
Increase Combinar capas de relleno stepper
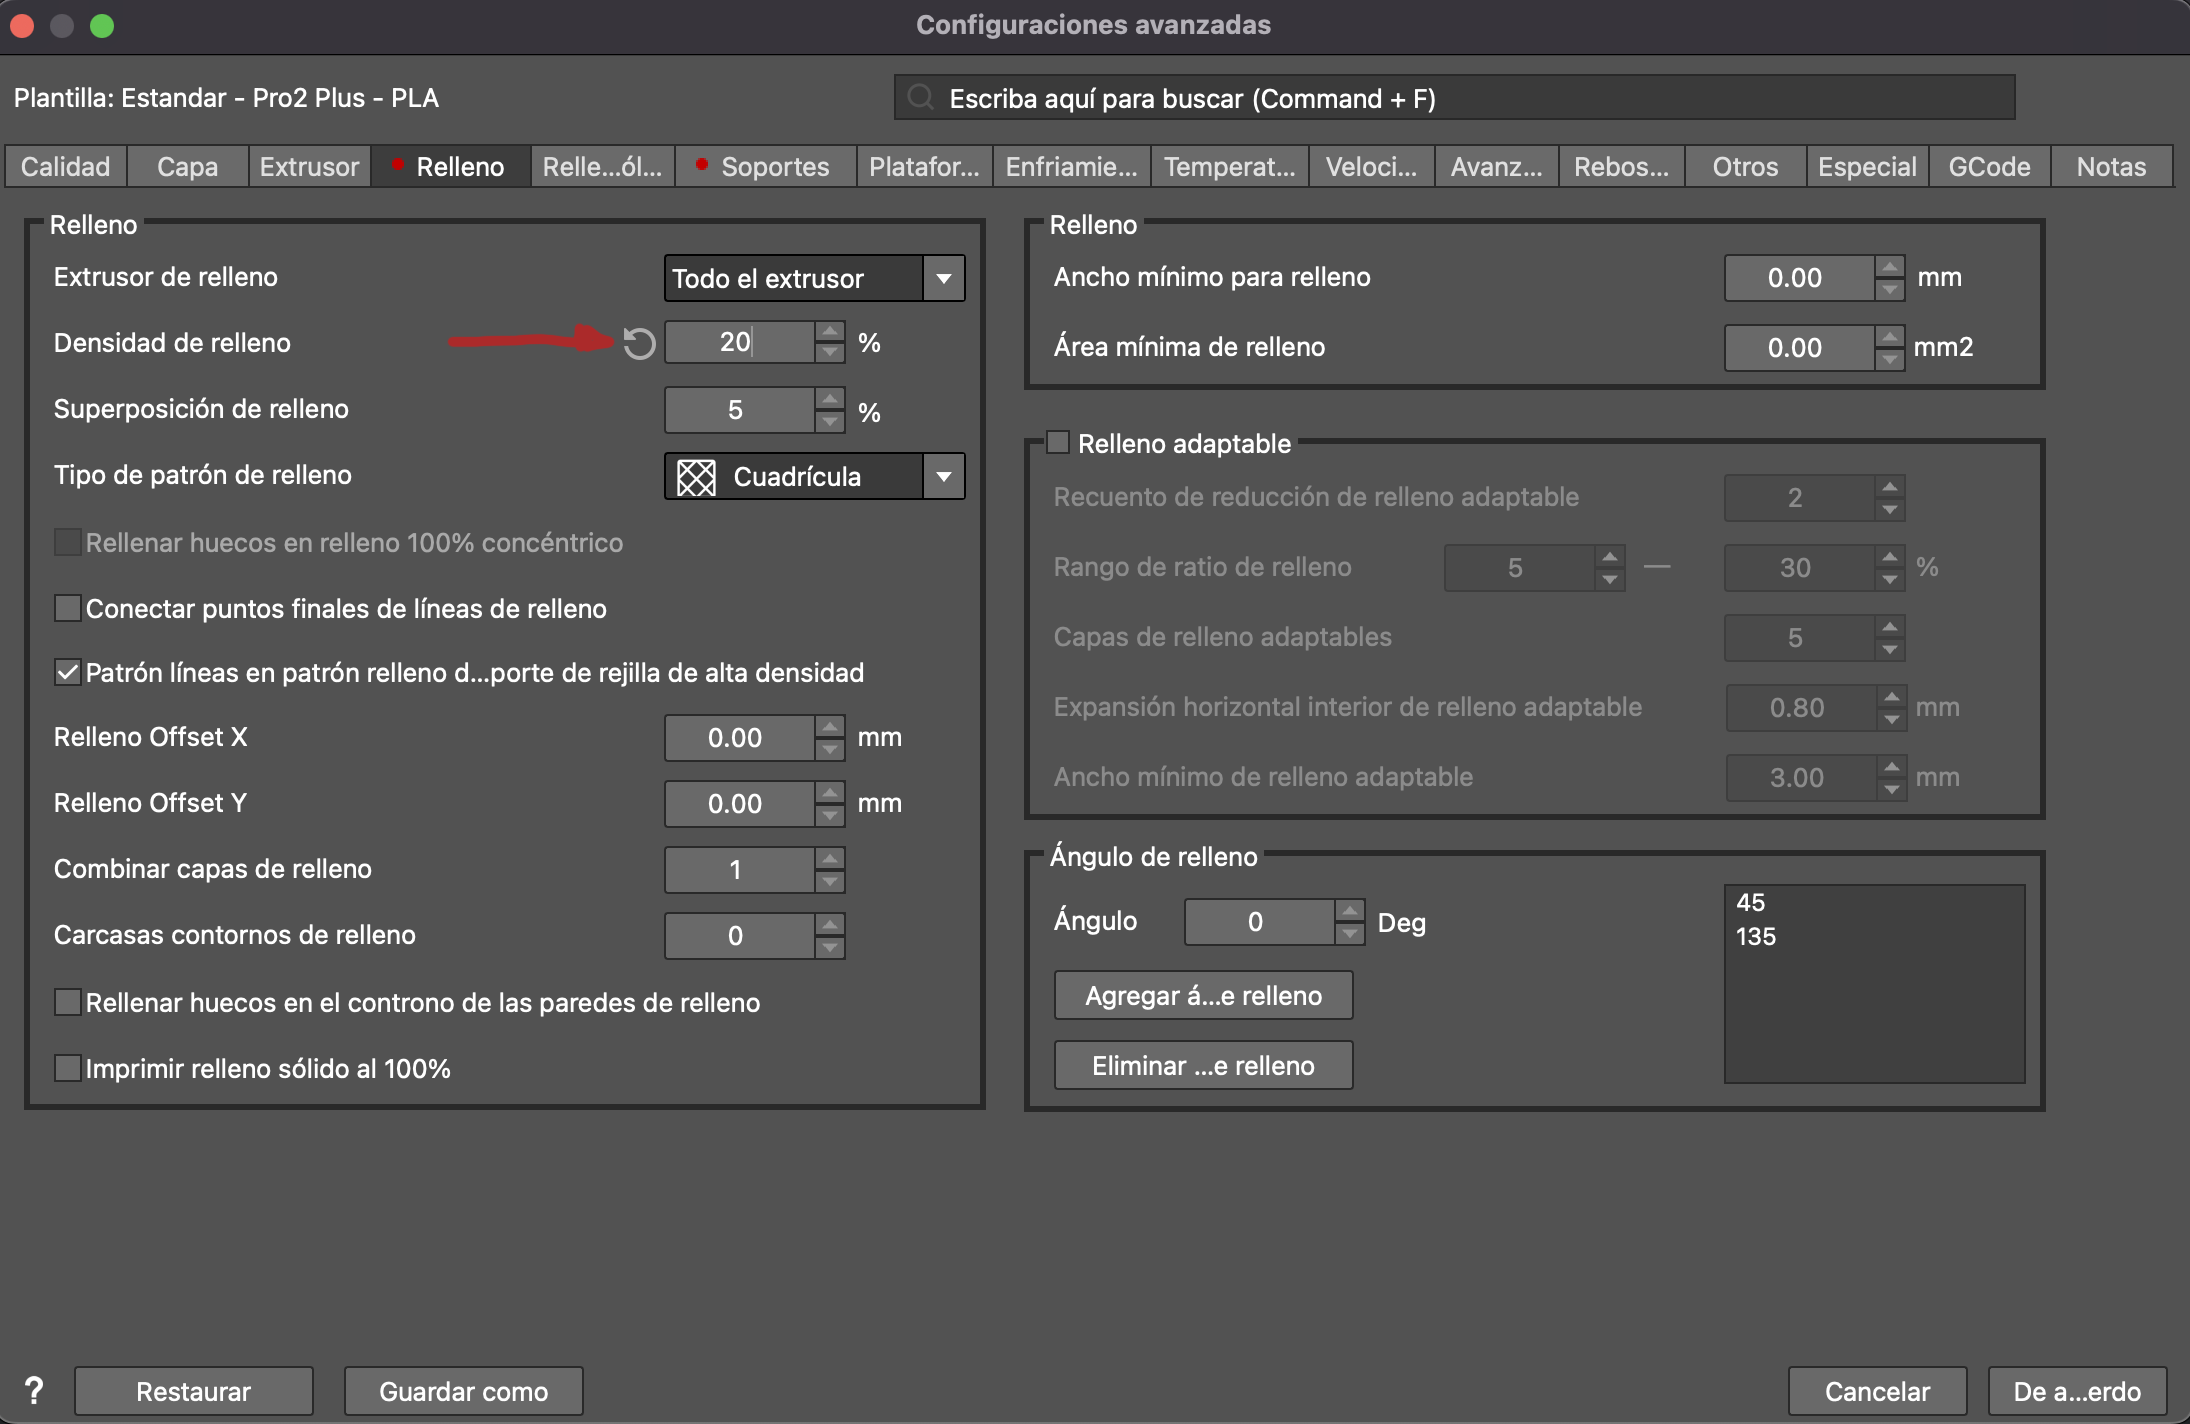tap(829, 858)
